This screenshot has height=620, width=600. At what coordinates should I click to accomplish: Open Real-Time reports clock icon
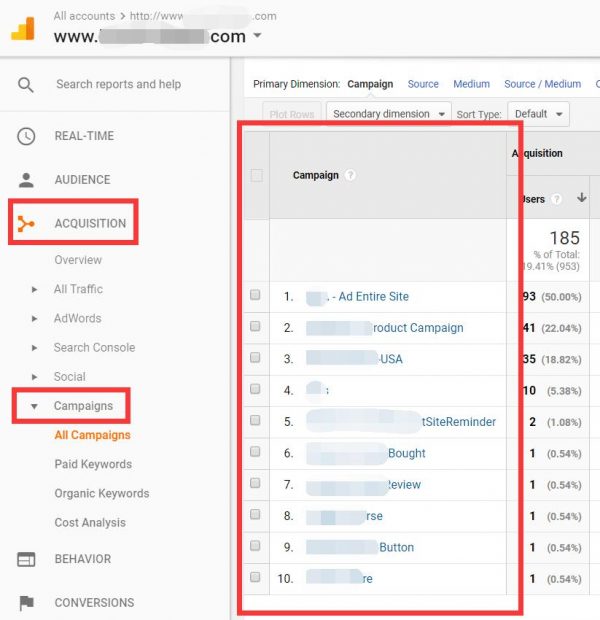tap(26, 136)
